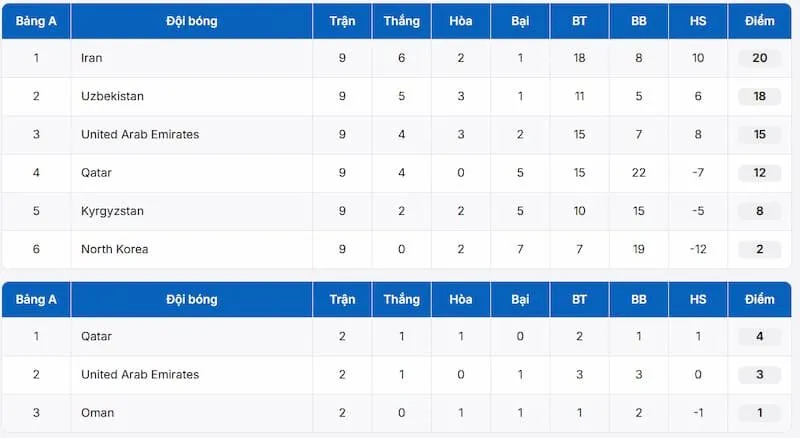Click Oman's 1 point badge
Screen dimensions: 800x438
coord(759,412)
